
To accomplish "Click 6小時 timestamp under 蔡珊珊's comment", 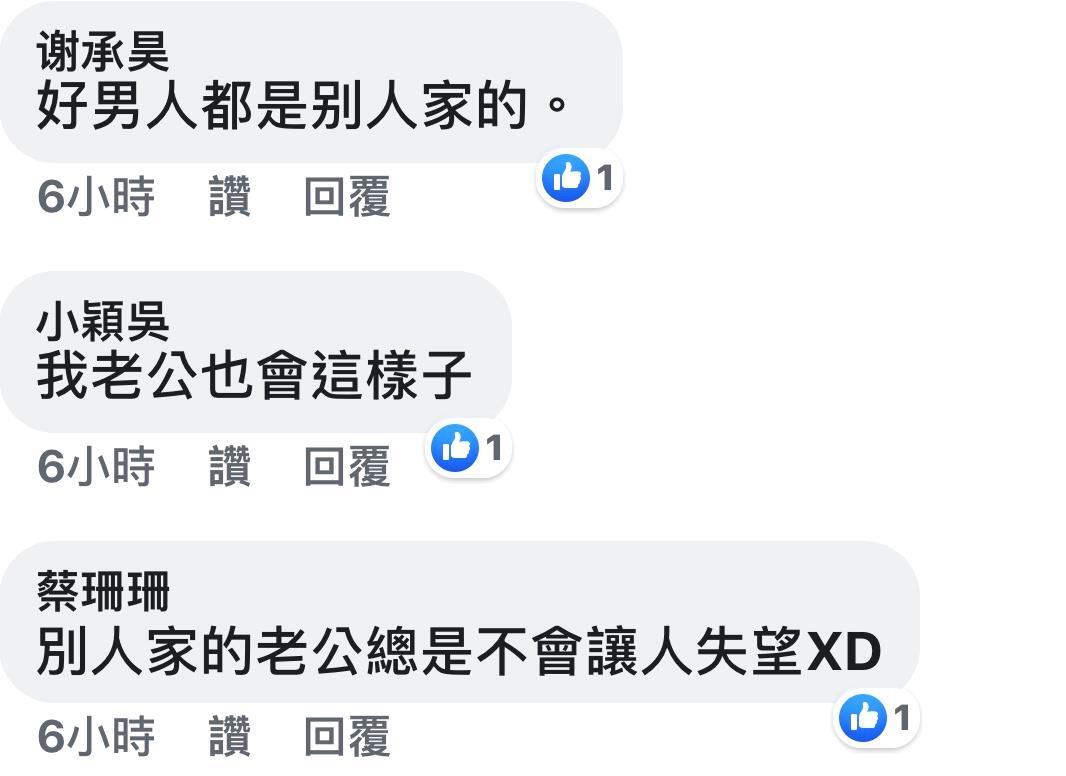I will pyautogui.click(x=97, y=736).
